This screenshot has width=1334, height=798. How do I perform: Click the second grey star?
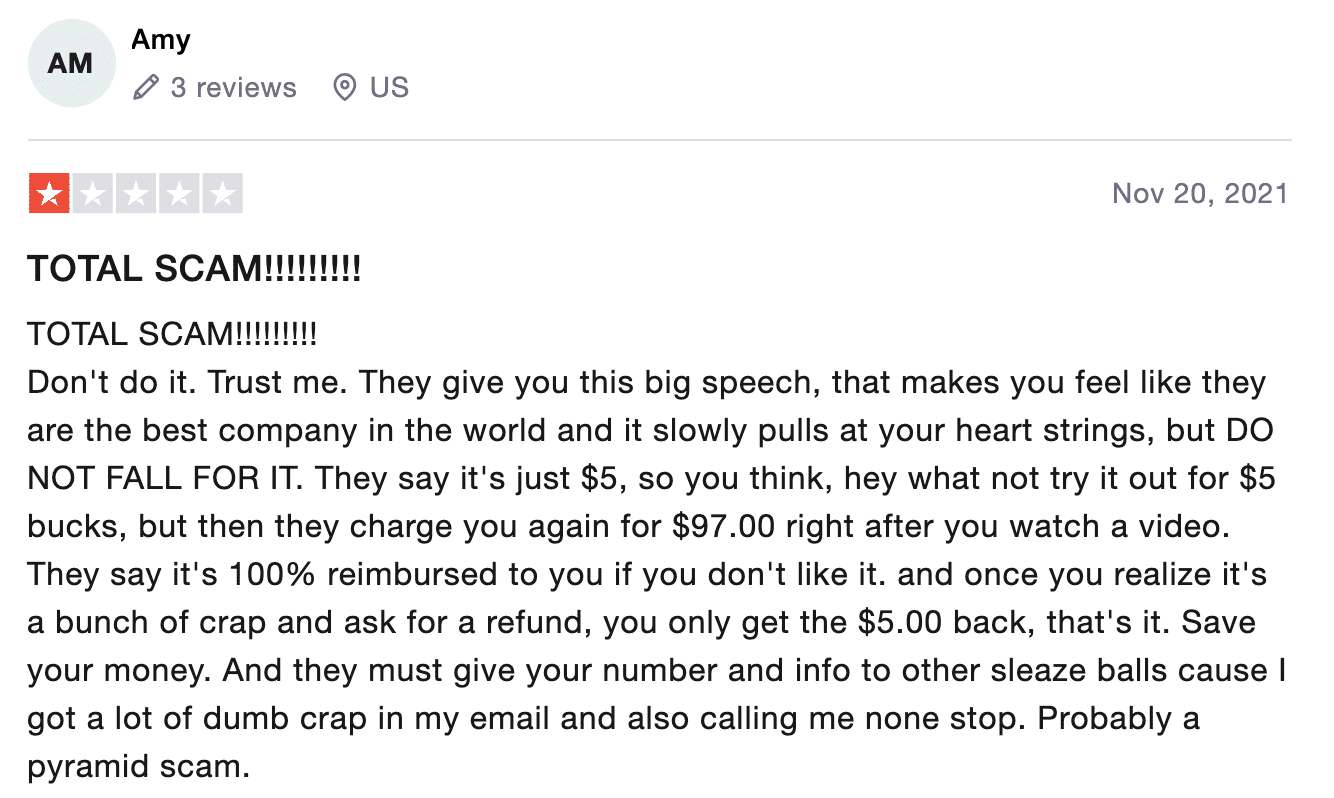click(x=93, y=193)
